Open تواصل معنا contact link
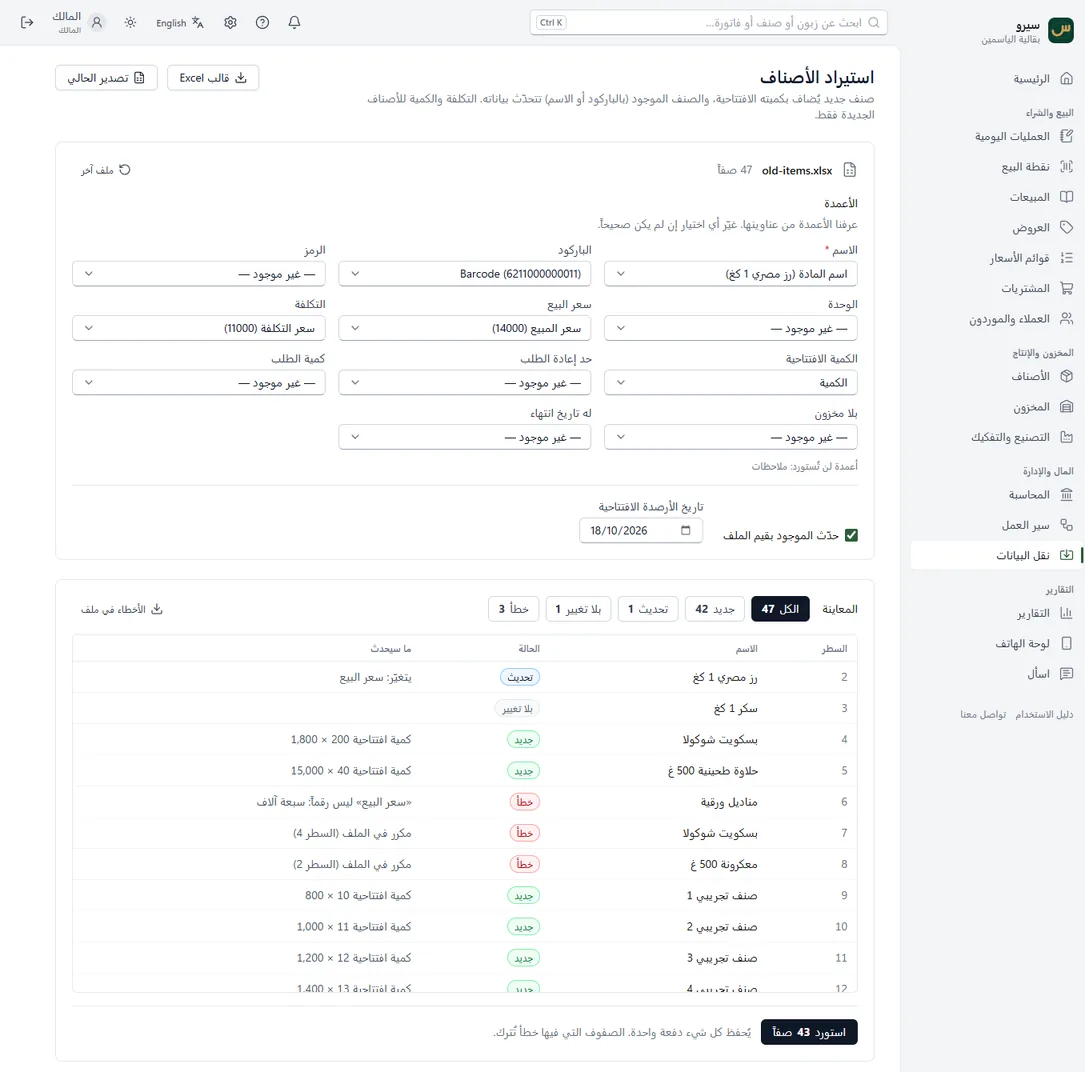1085x1072 pixels. click(x=983, y=714)
